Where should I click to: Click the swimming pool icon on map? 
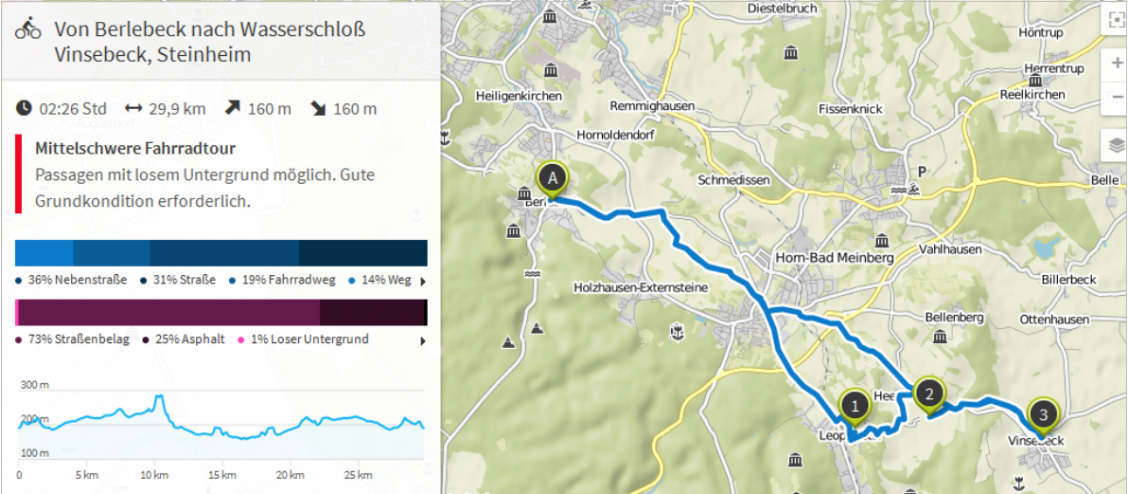click(x=914, y=188)
